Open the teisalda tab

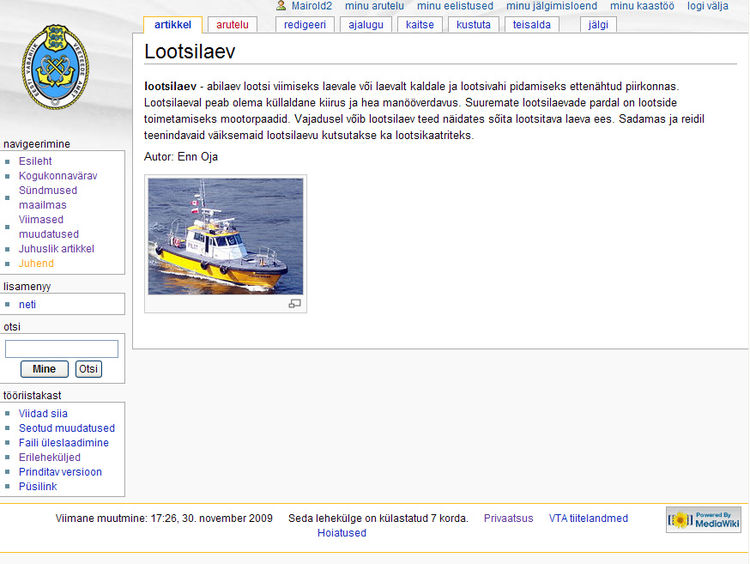[532, 25]
